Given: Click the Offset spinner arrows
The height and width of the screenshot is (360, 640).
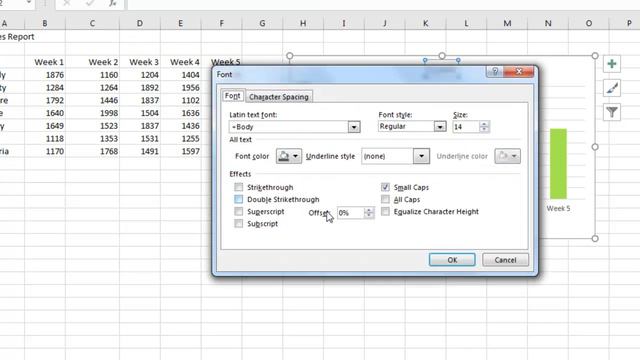Looking at the screenshot, I should coord(369,213).
